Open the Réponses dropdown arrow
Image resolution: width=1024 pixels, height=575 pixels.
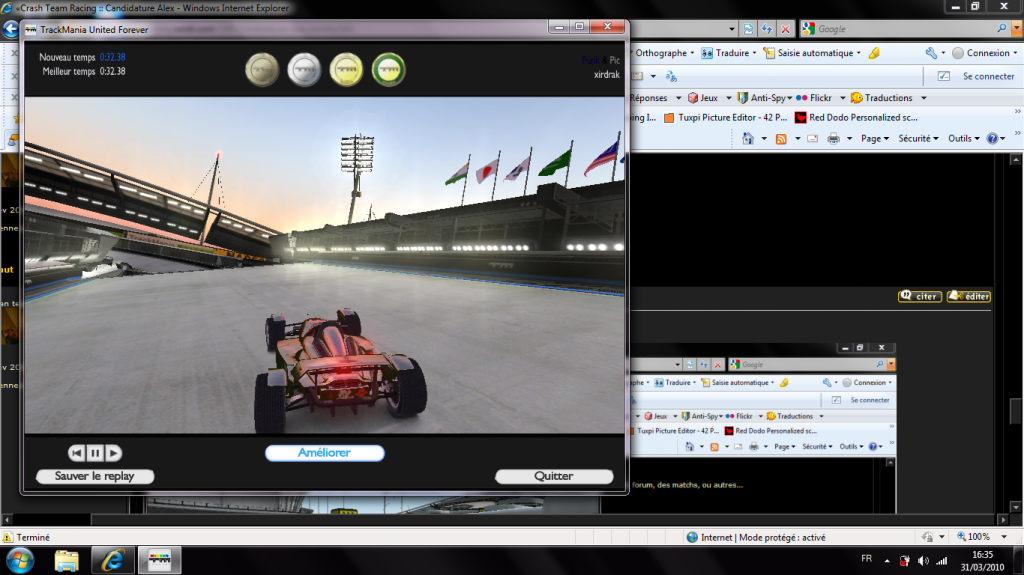[678, 98]
